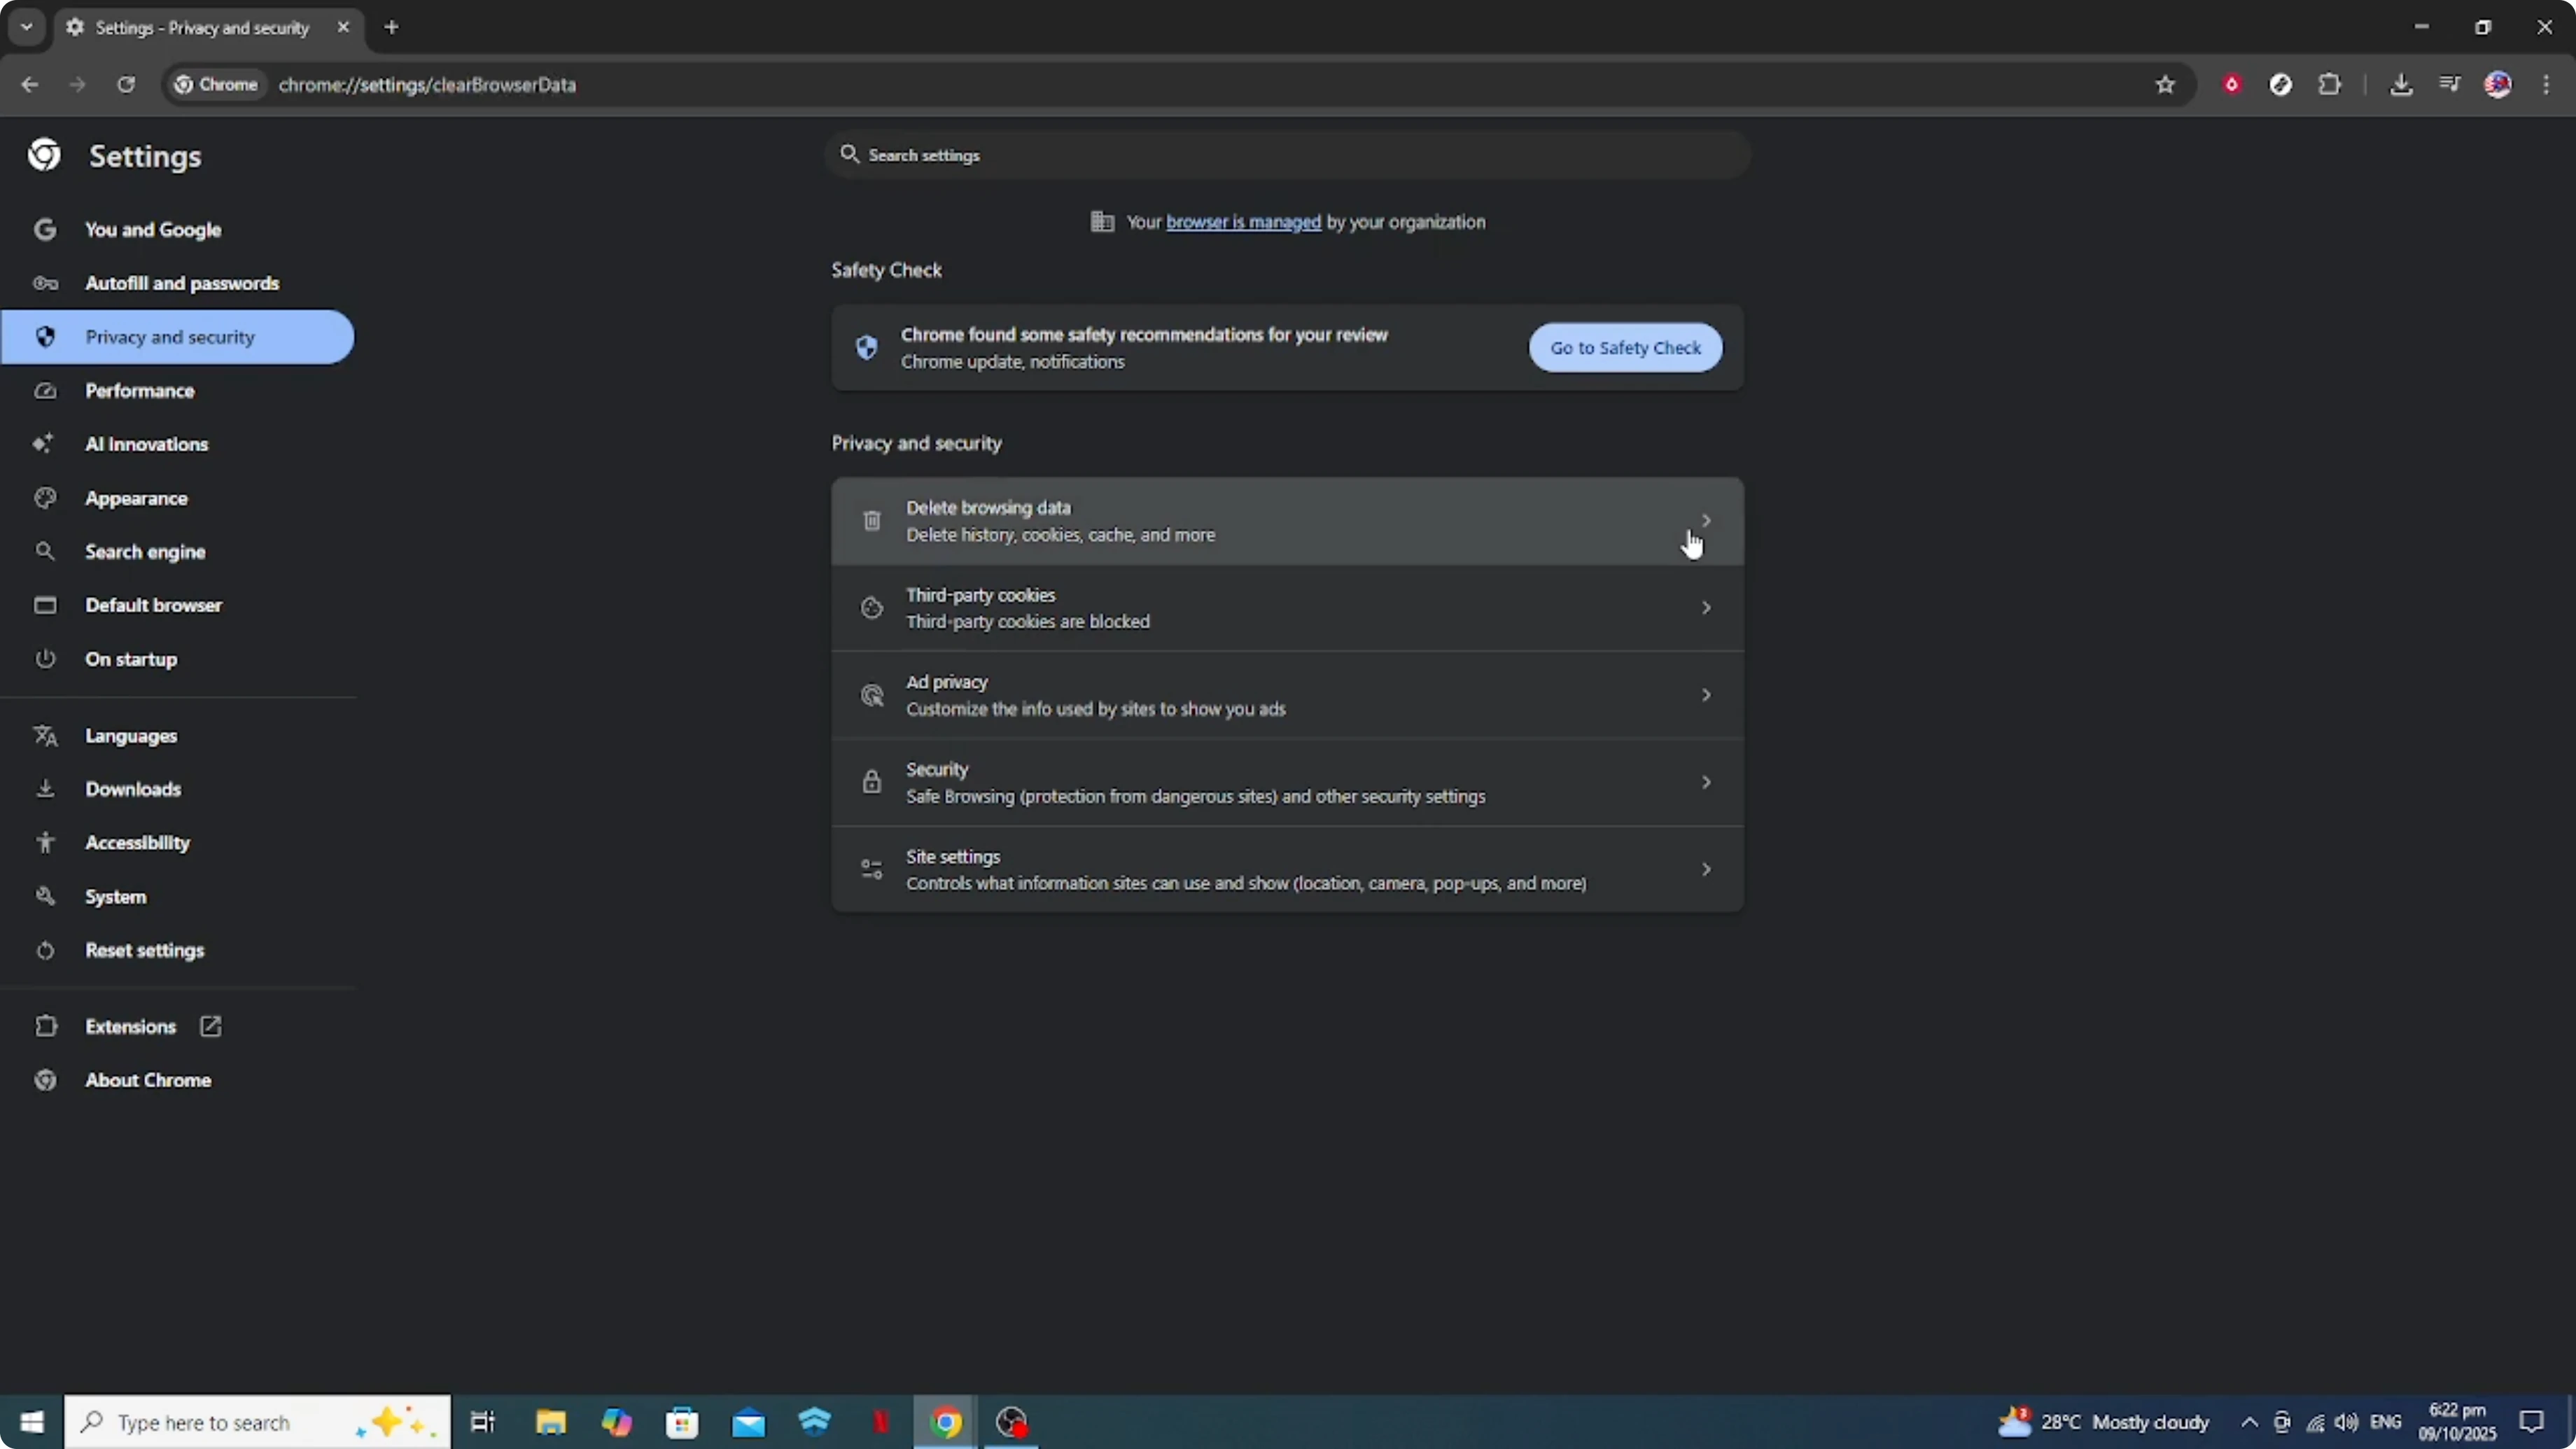The image size is (2576, 1449).
Task: Expand the Delete browsing data row
Action: [1705, 520]
